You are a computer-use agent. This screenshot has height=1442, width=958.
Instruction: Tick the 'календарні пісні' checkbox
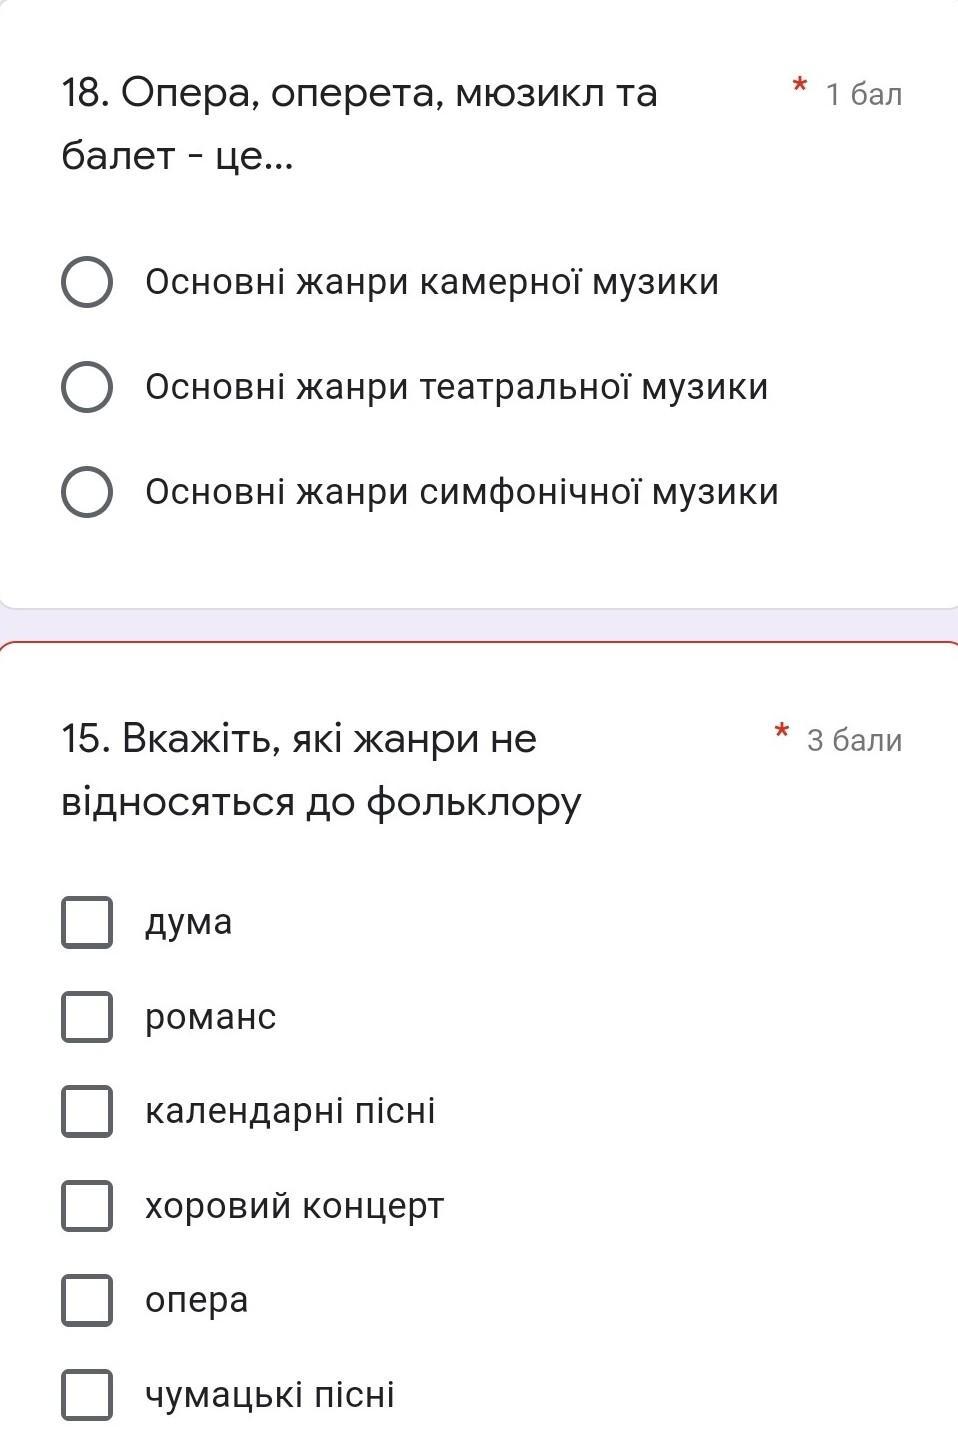coord(87,1111)
